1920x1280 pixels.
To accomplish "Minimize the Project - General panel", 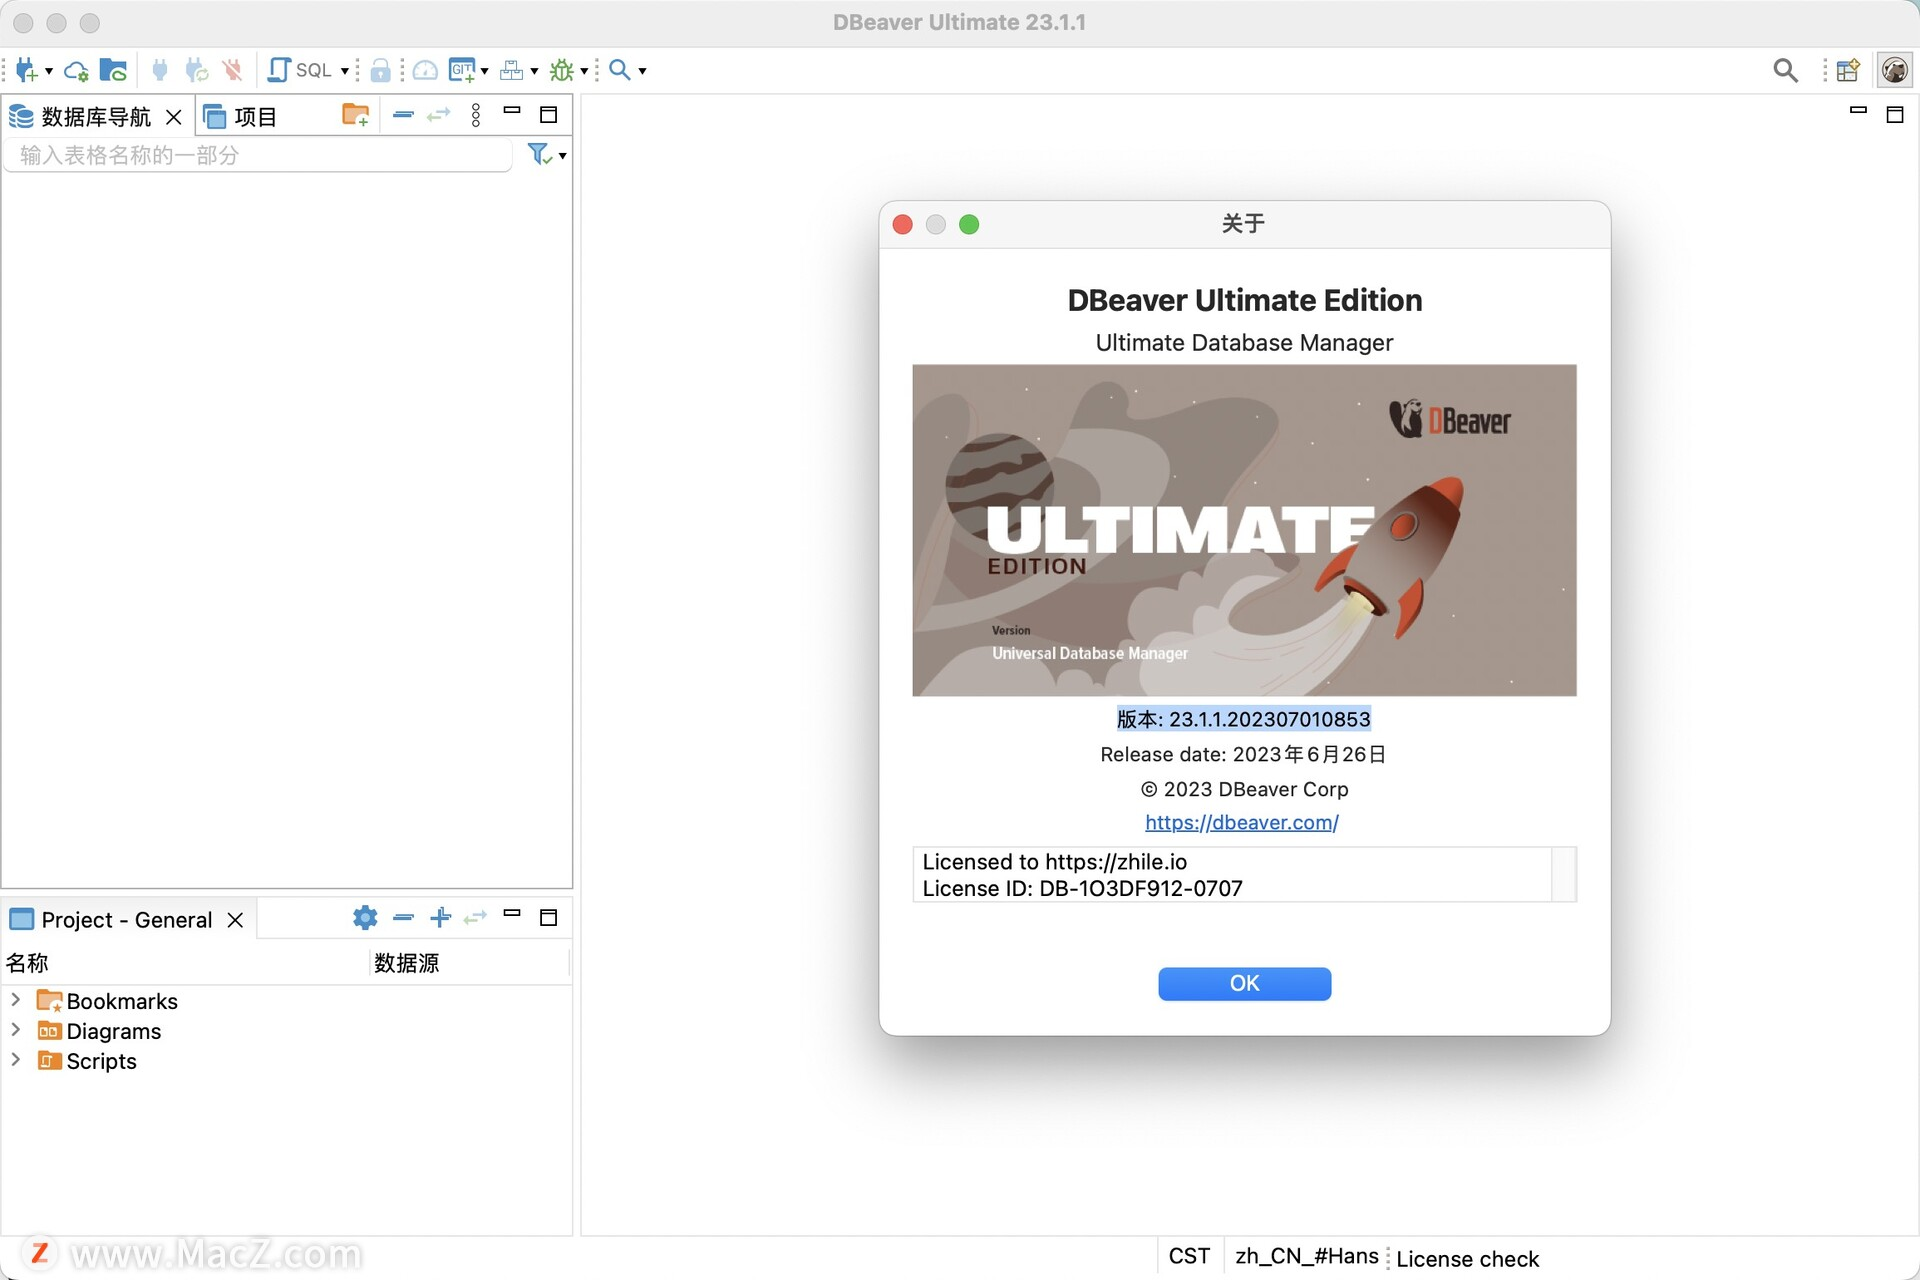I will click(512, 913).
